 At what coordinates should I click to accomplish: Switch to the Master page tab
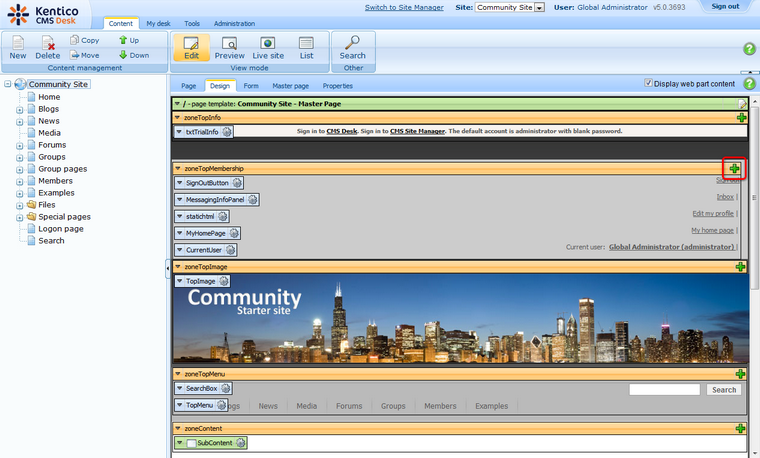point(290,86)
